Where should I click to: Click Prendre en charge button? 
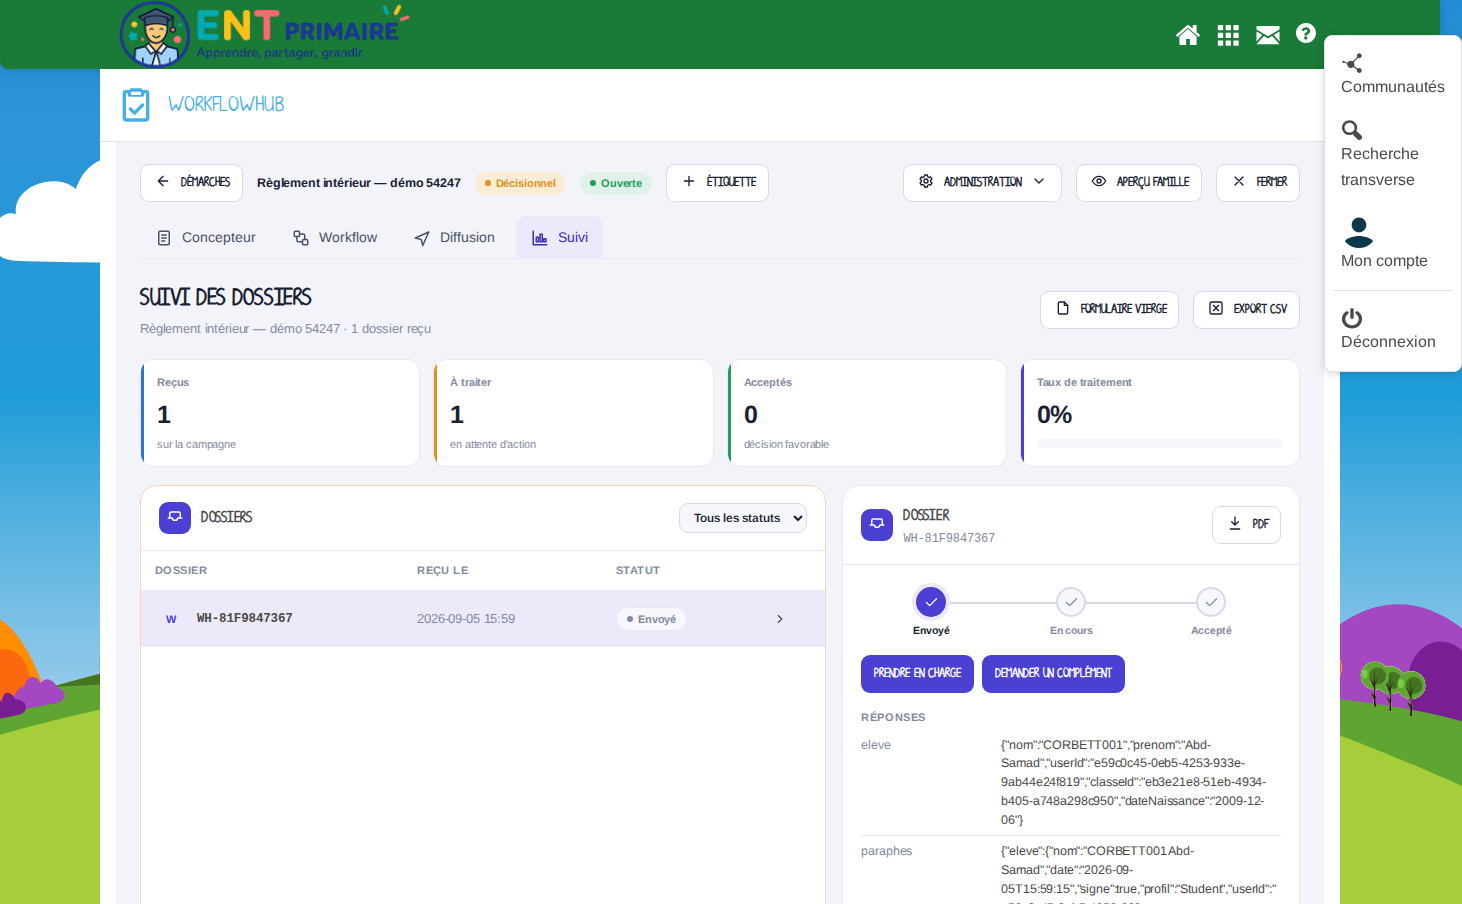(x=917, y=673)
